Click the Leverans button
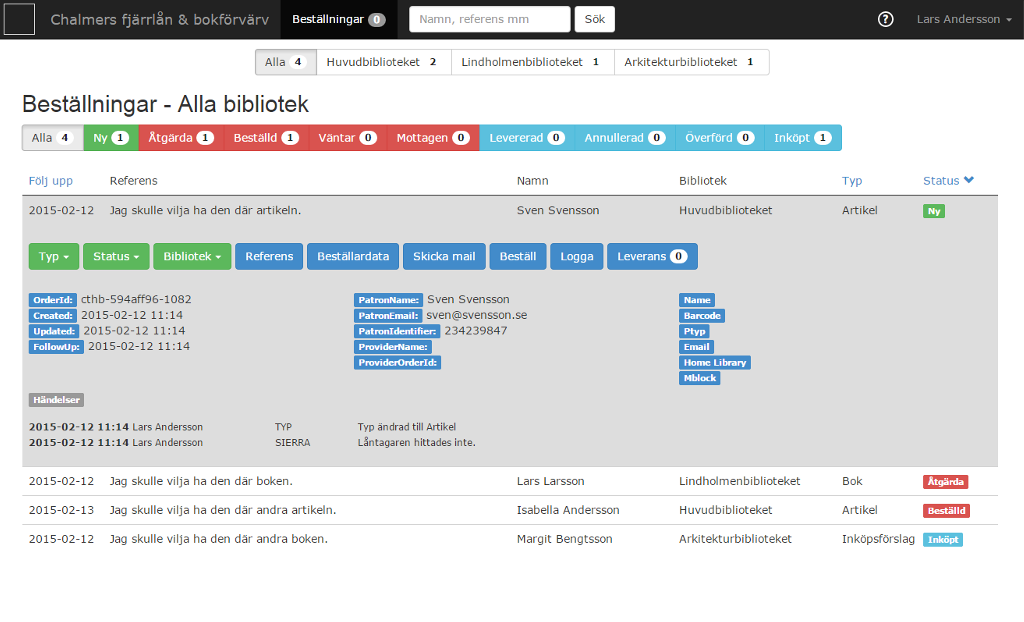 click(651, 257)
